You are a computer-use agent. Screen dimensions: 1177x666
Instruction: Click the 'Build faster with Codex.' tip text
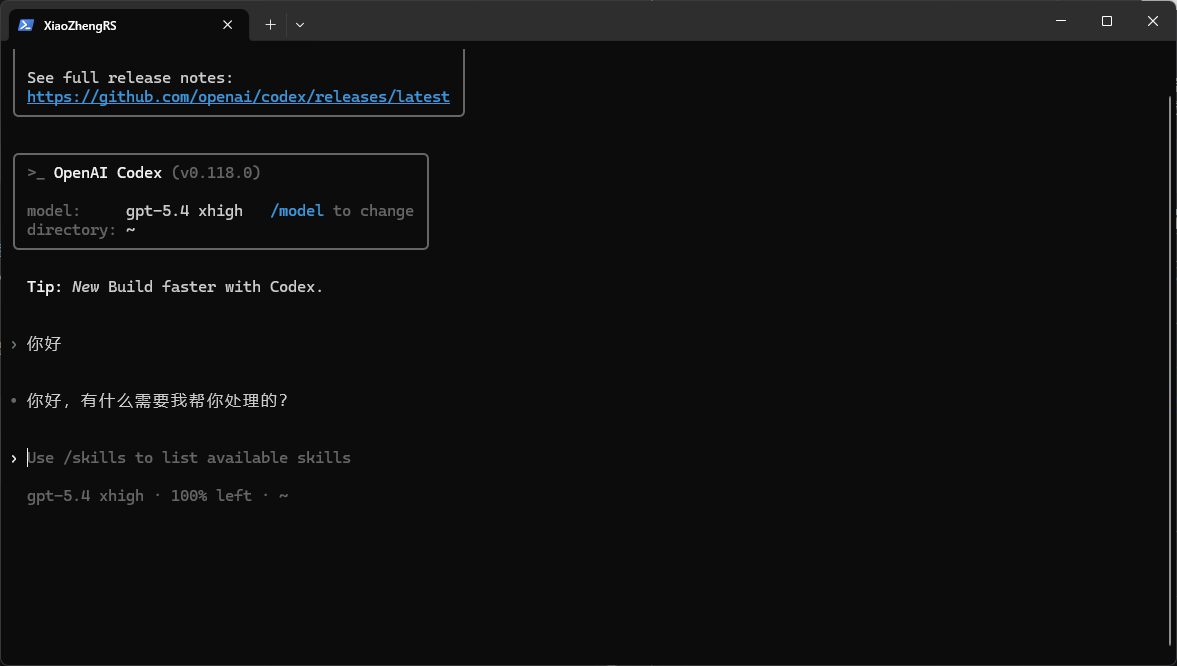point(215,287)
